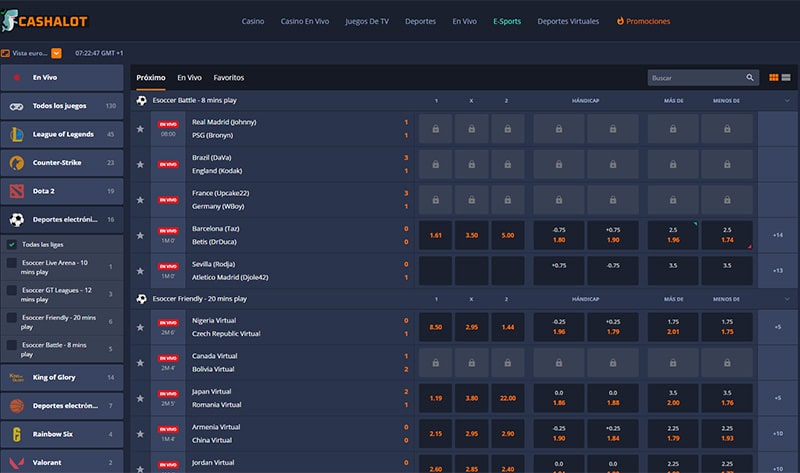Image resolution: width=800 pixels, height=473 pixels.
Task: Favorite the Canada vs Bolivia Virtual match
Action: pyautogui.click(x=140, y=363)
